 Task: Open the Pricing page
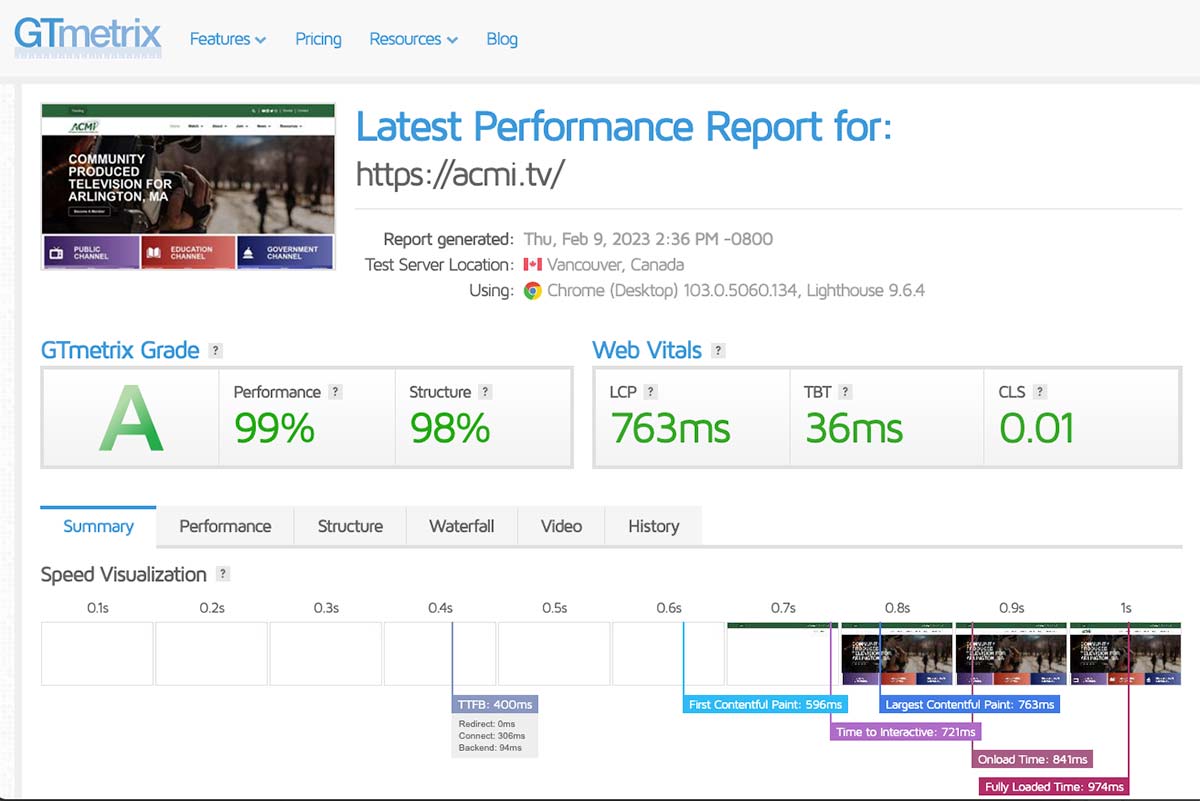(x=318, y=39)
